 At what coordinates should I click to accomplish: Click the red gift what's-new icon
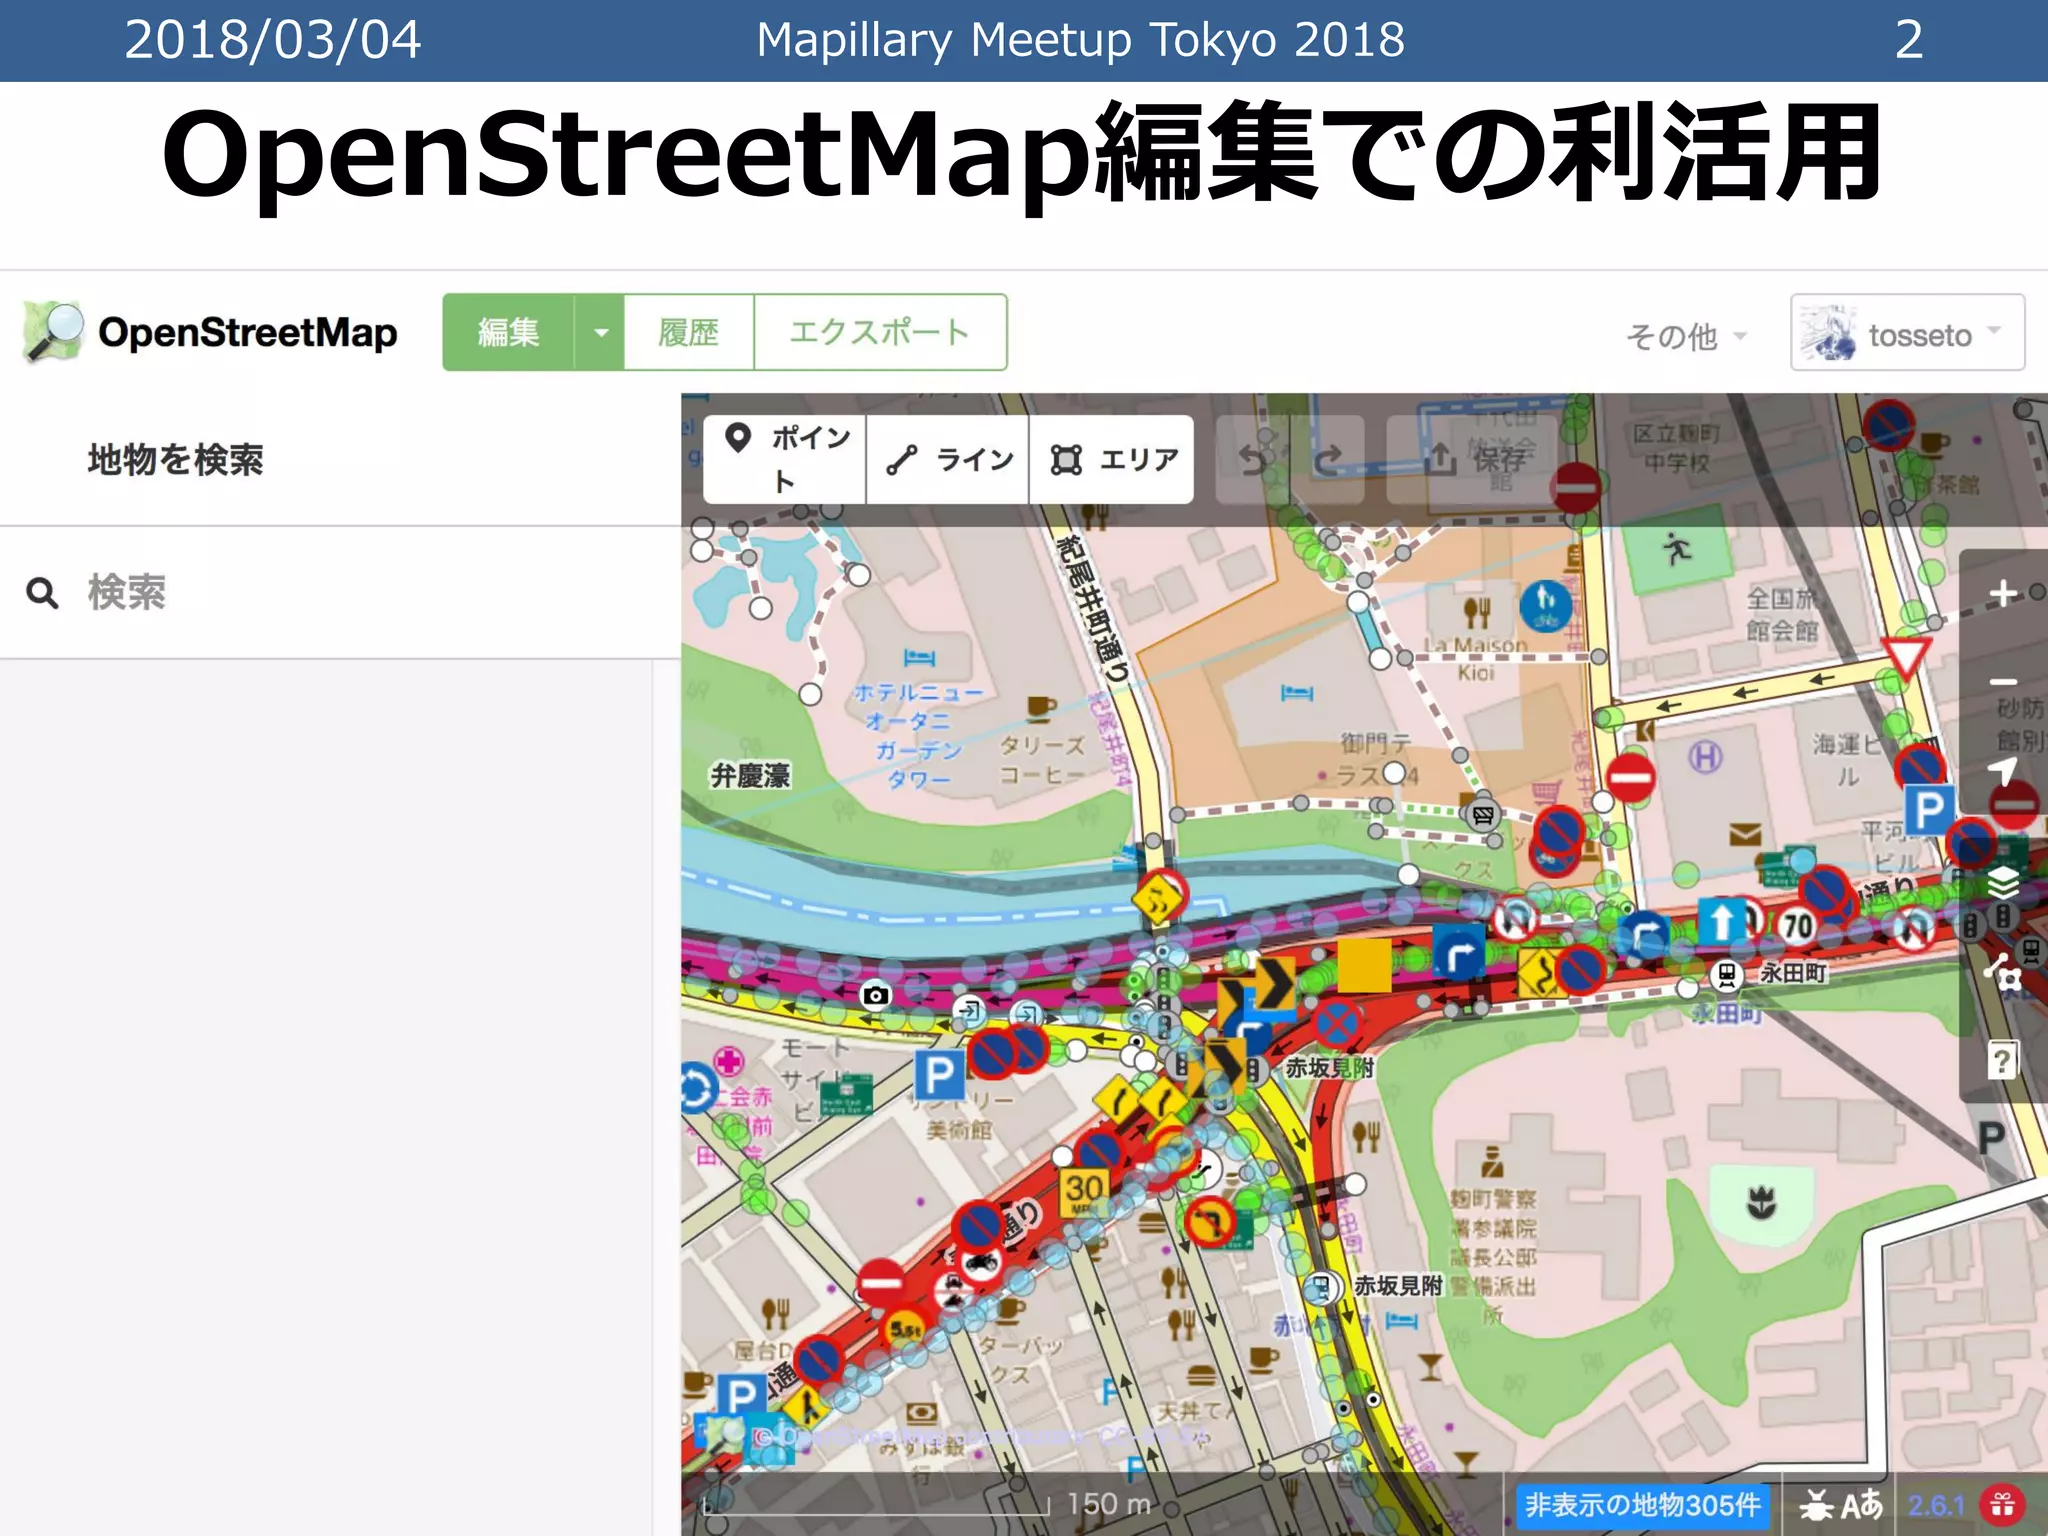[2001, 1504]
